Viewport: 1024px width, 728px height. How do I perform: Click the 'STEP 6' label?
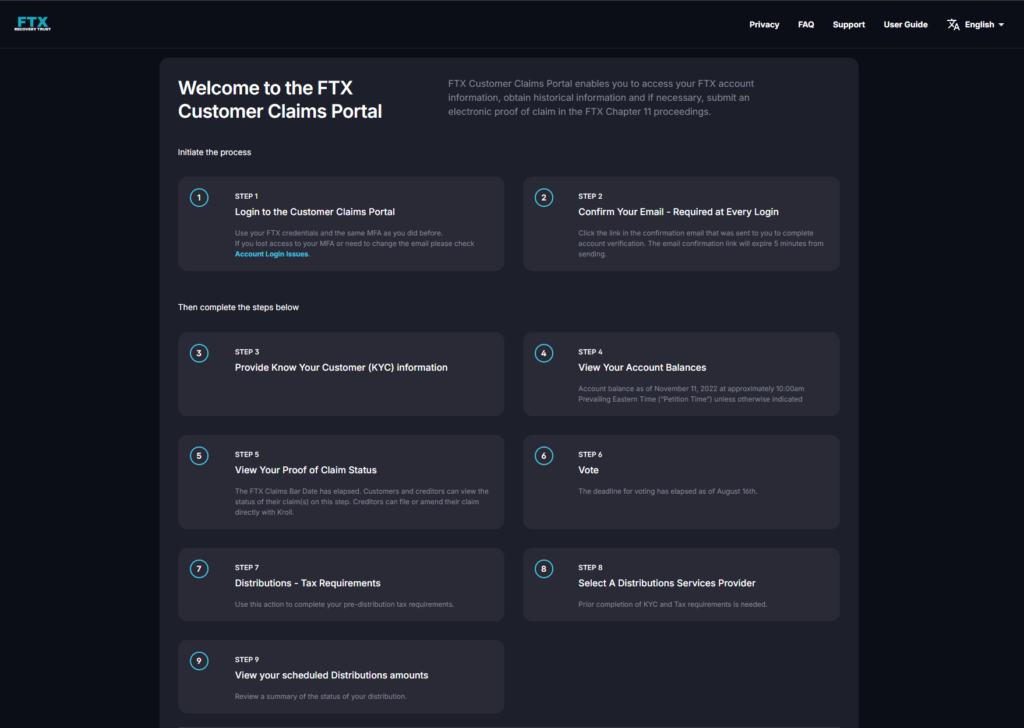[x=590, y=454]
